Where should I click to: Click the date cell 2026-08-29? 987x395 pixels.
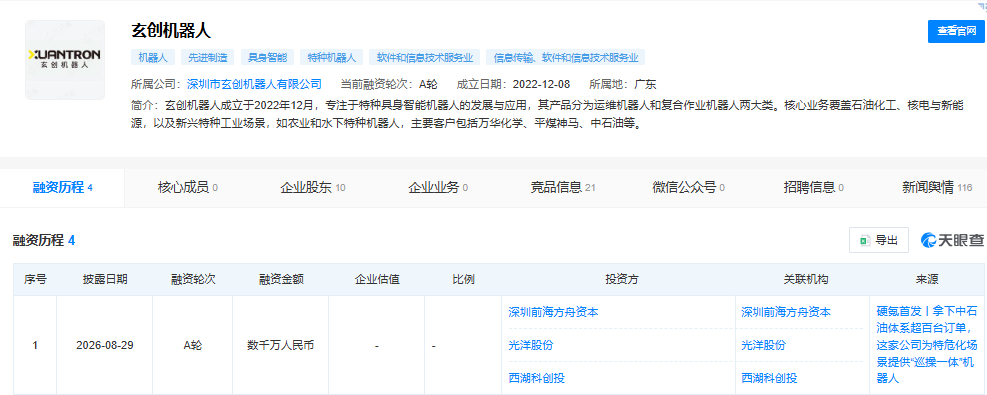pyautogui.click(x=104, y=345)
